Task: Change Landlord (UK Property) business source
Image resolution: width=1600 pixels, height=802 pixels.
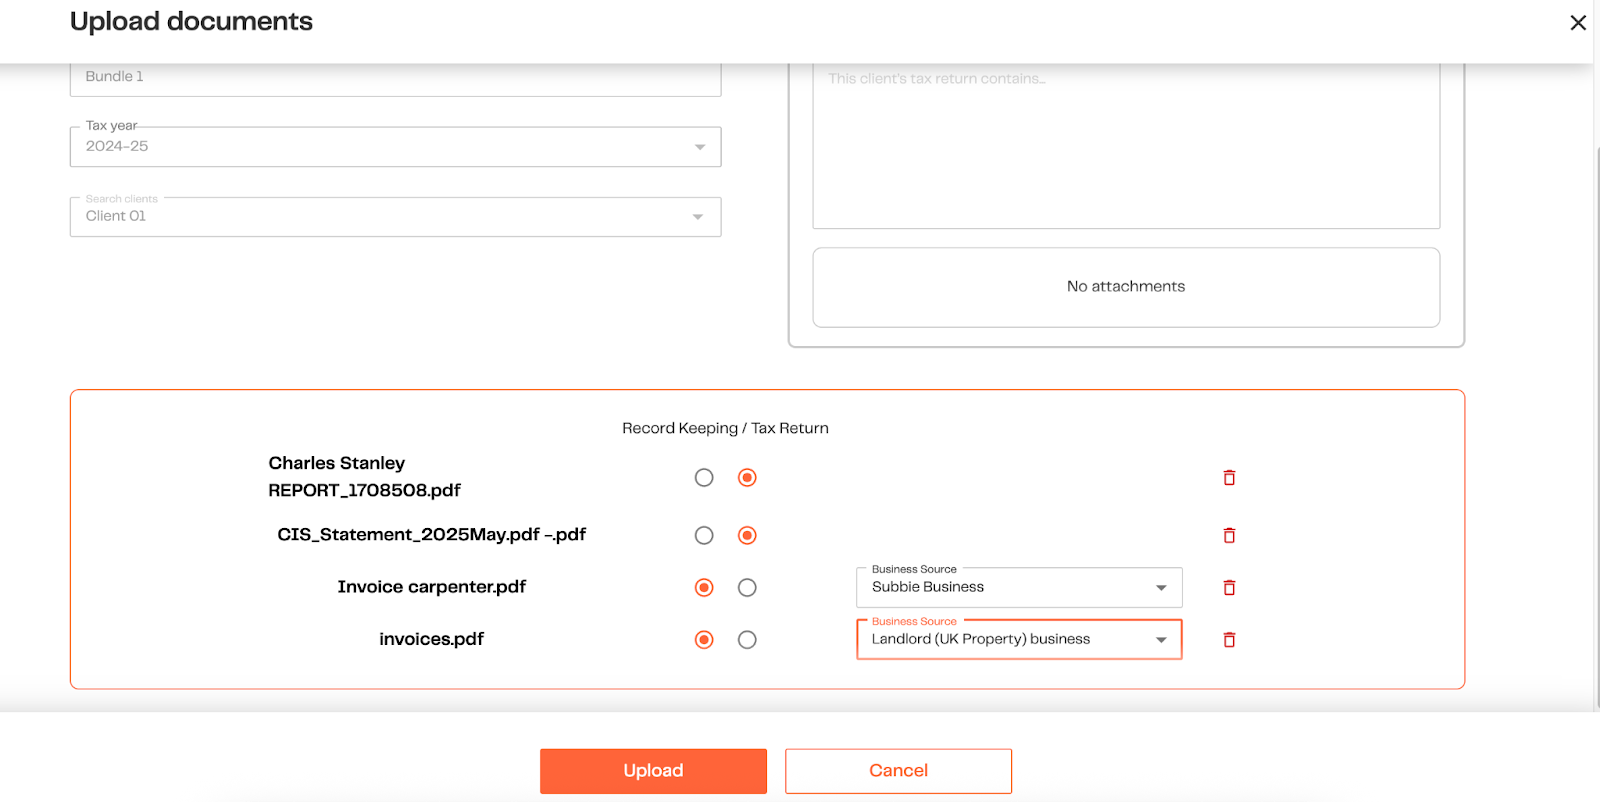Action: pyautogui.click(x=1018, y=640)
